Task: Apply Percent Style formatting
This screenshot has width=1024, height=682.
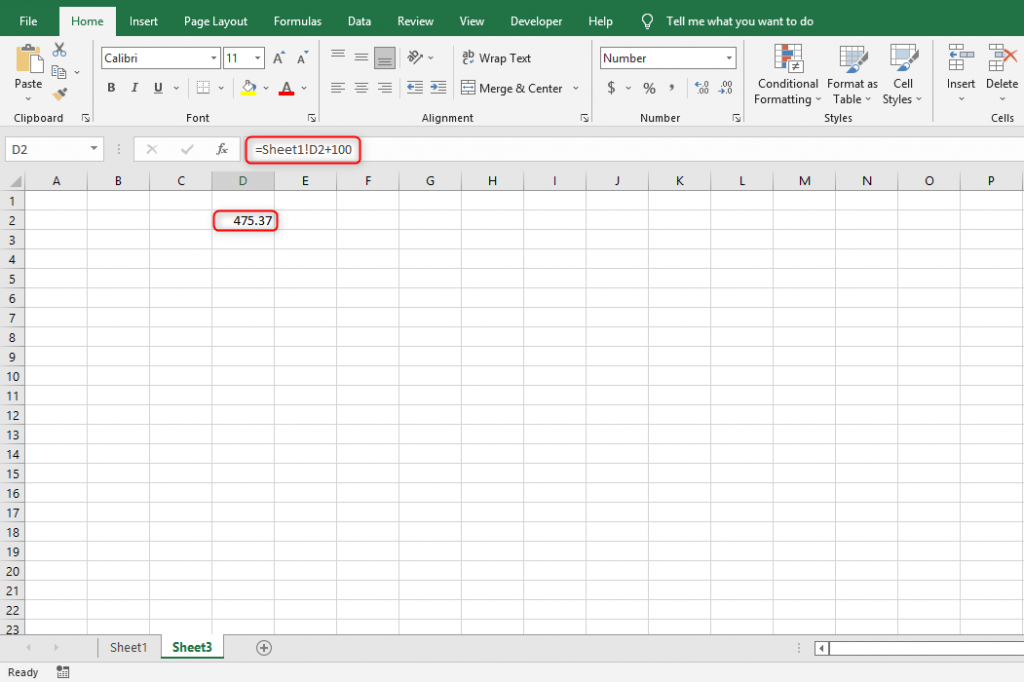Action: [648, 88]
